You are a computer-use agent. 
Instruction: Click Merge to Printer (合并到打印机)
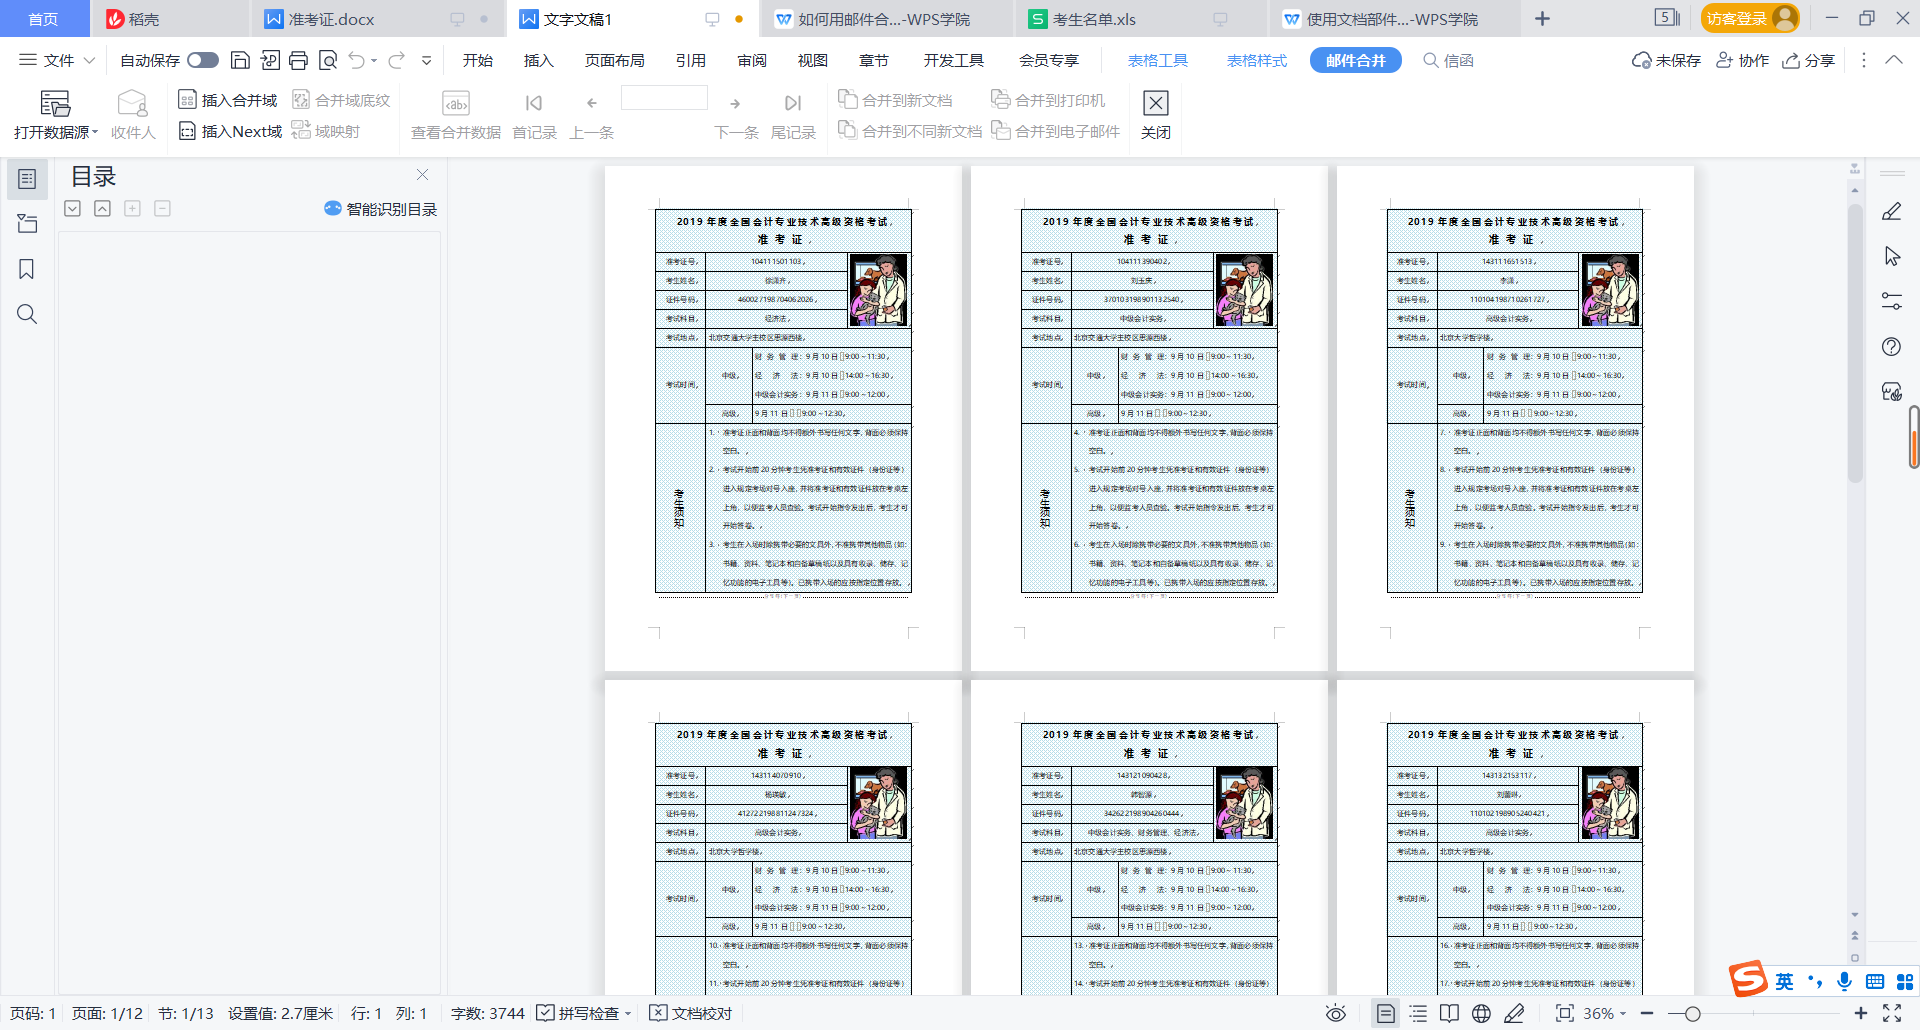pos(1048,100)
